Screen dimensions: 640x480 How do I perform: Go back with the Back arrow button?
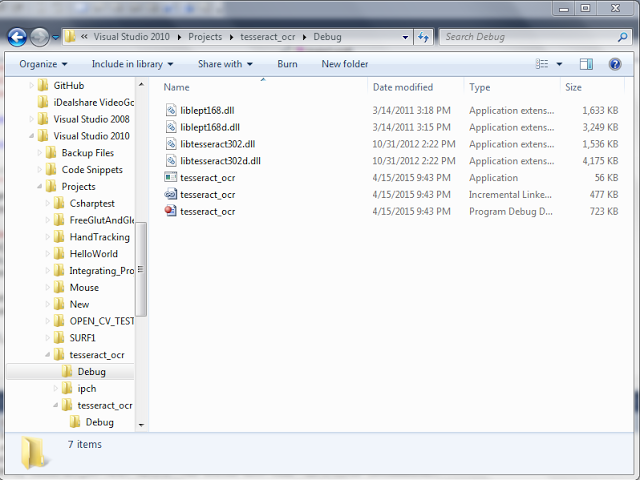point(17,38)
